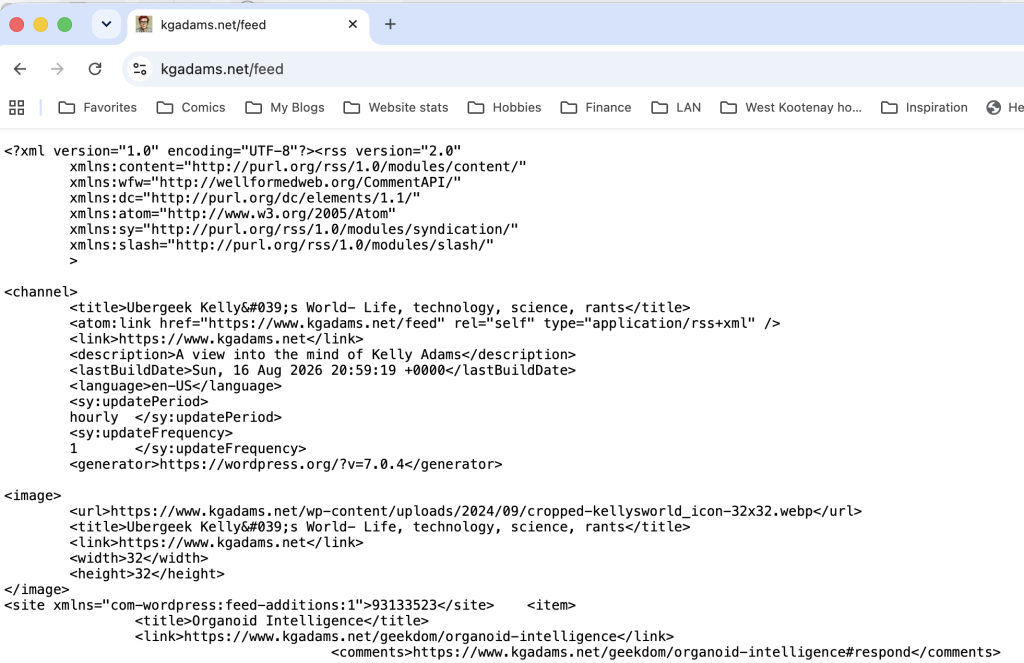
Task: Click the url cropped-kellysworld_icon line
Action: click(466, 511)
